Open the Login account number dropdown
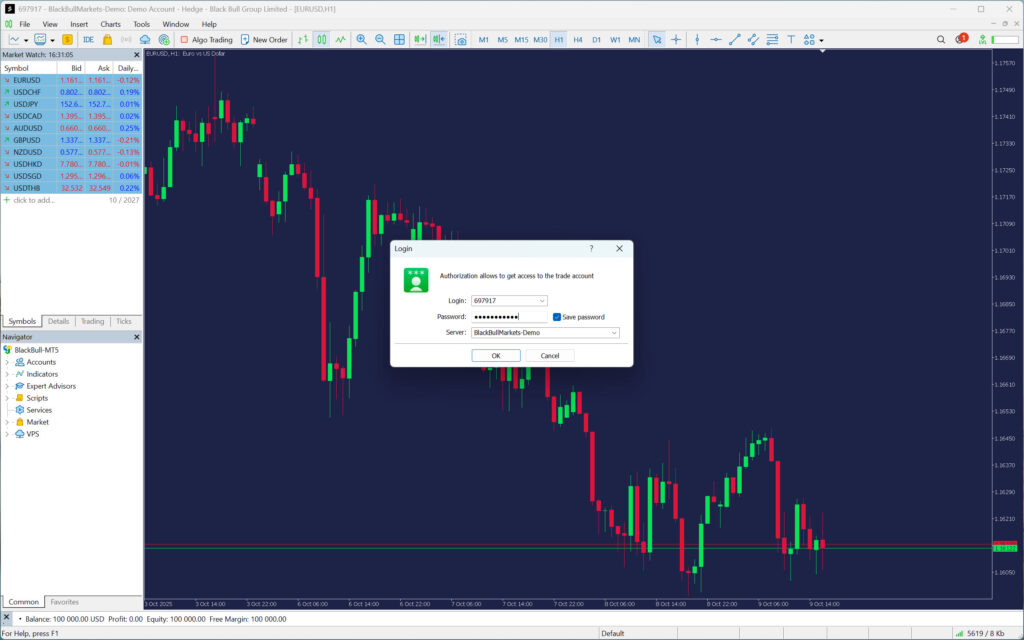Screen dimensions: 1024x640 (542, 300)
